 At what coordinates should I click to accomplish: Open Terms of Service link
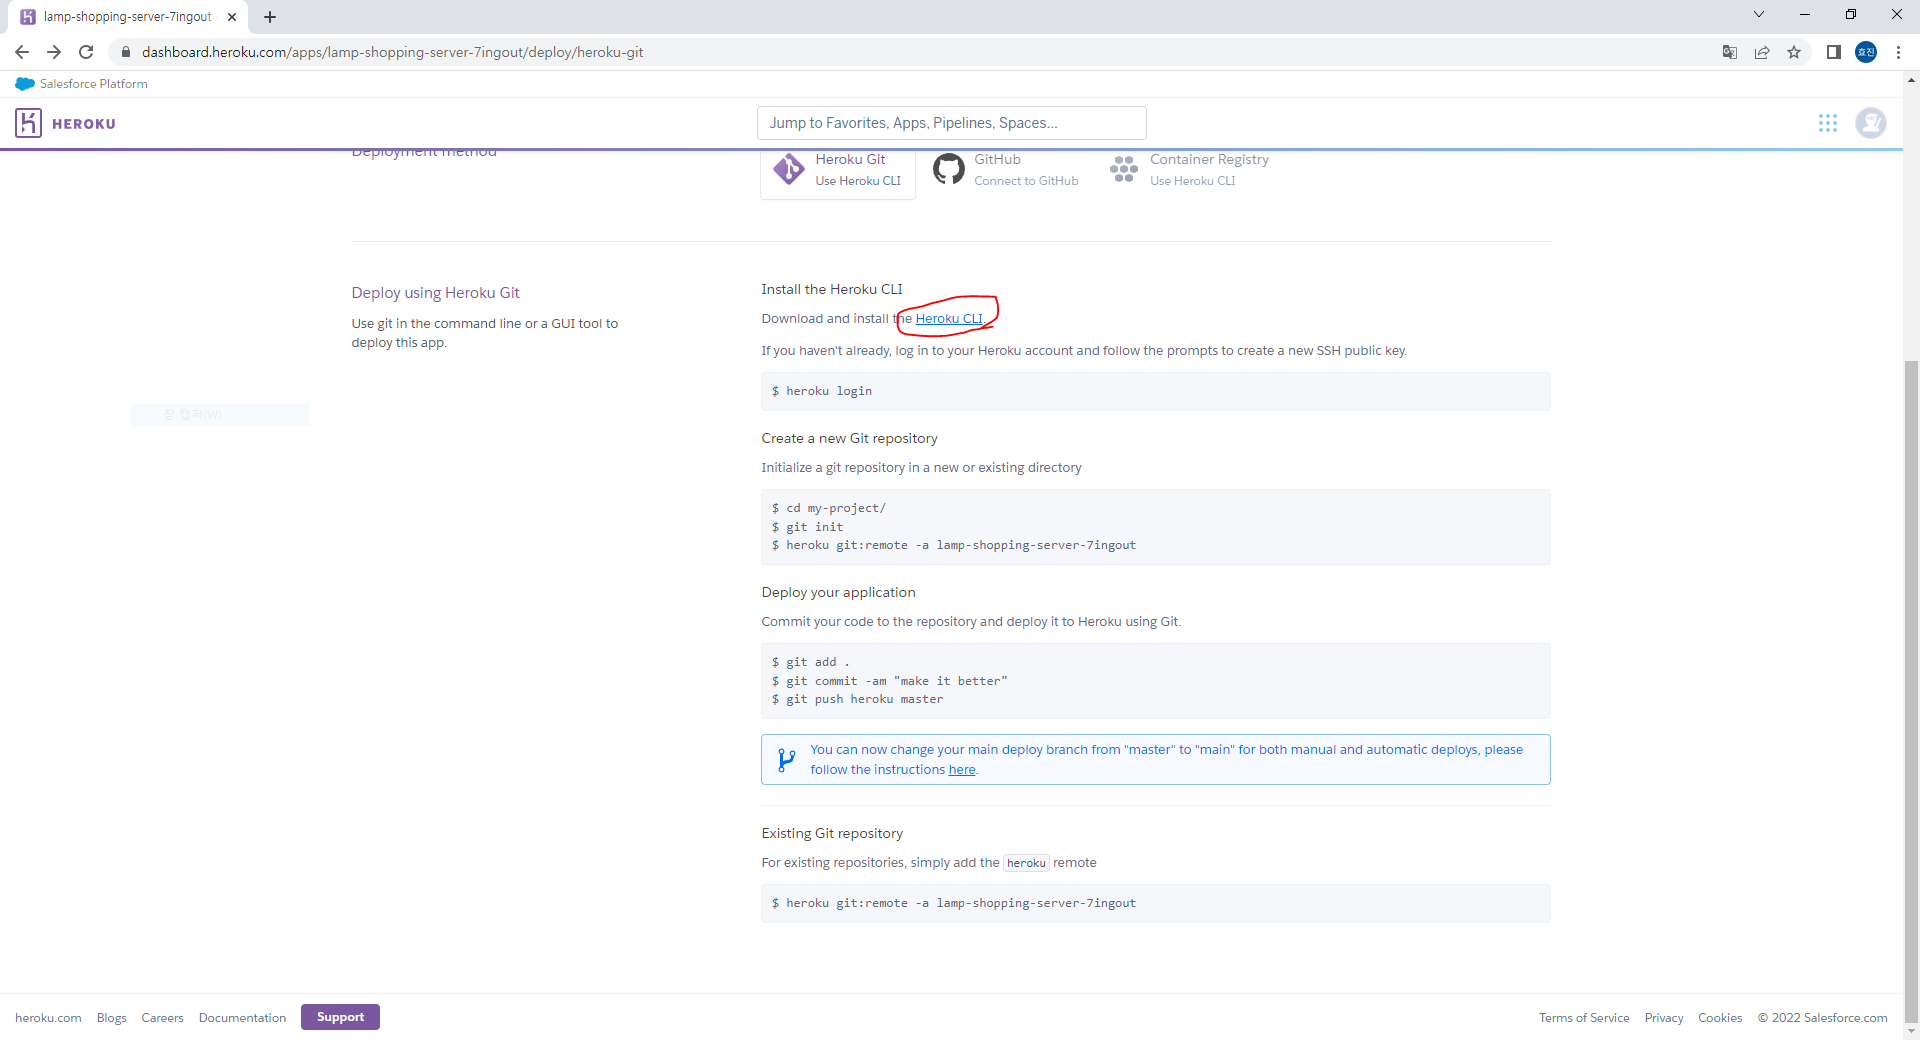click(1584, 1018)
